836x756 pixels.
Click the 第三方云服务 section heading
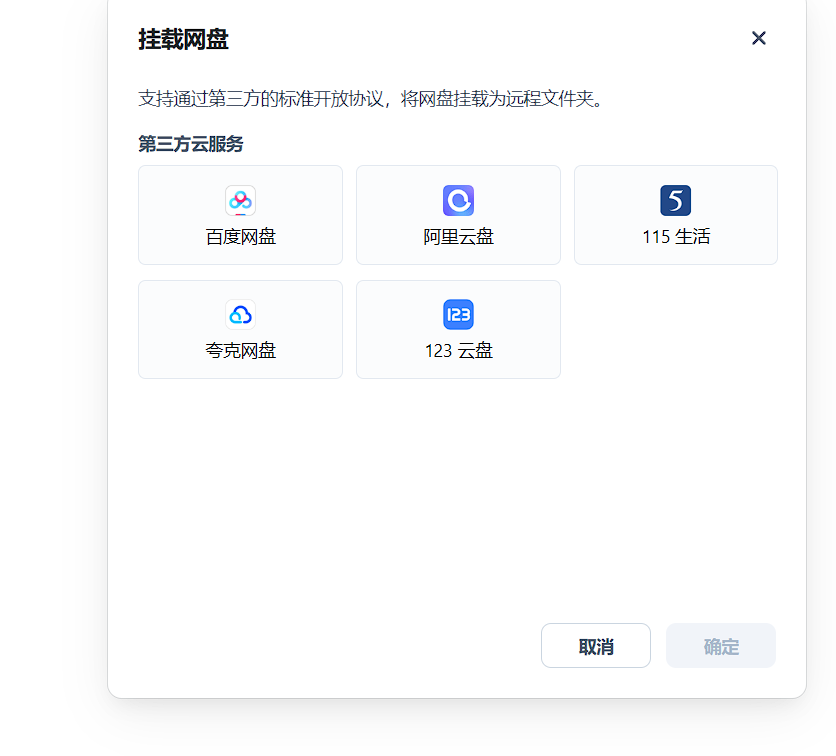coord(191,144)
